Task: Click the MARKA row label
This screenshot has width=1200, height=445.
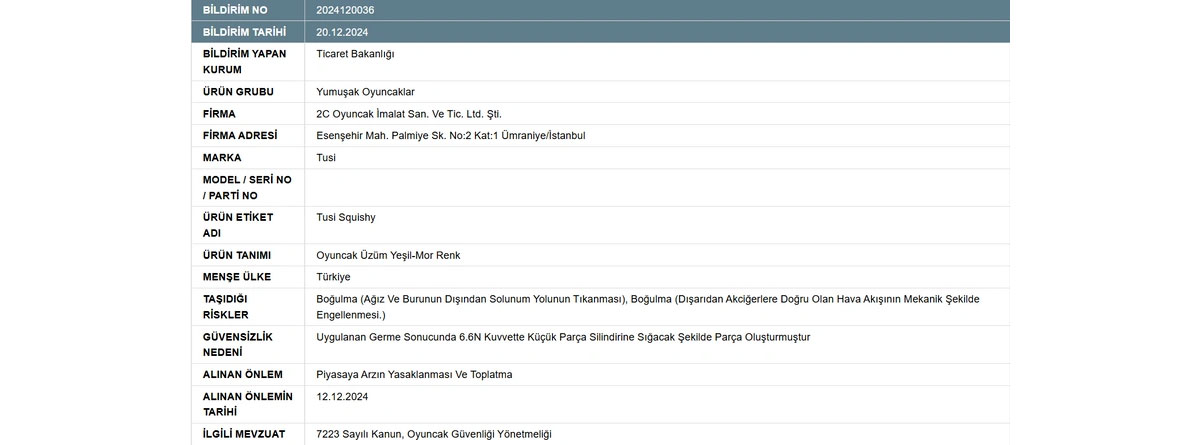Action: 222,158
